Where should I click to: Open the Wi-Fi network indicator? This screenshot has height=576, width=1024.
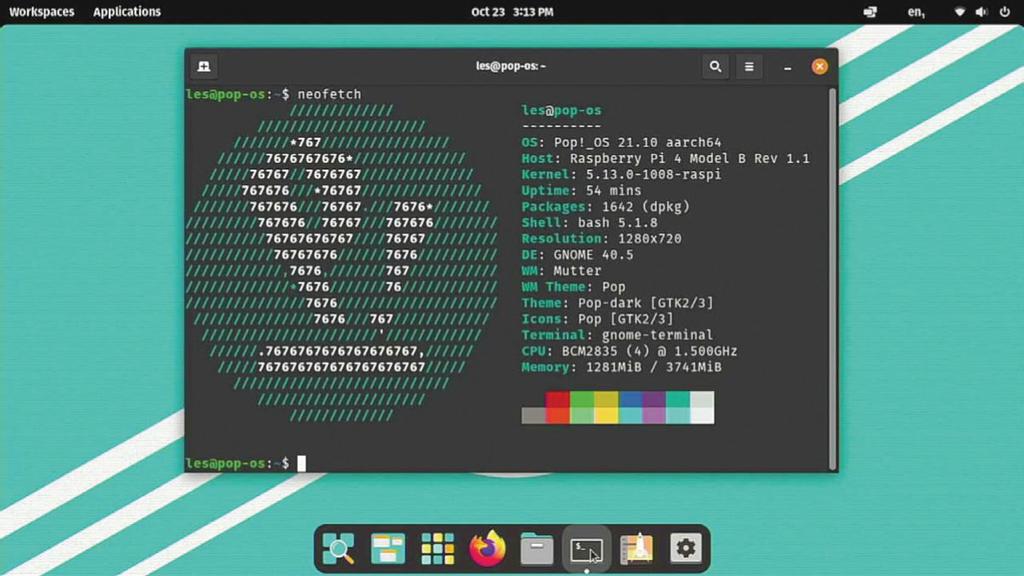(959, 12)
